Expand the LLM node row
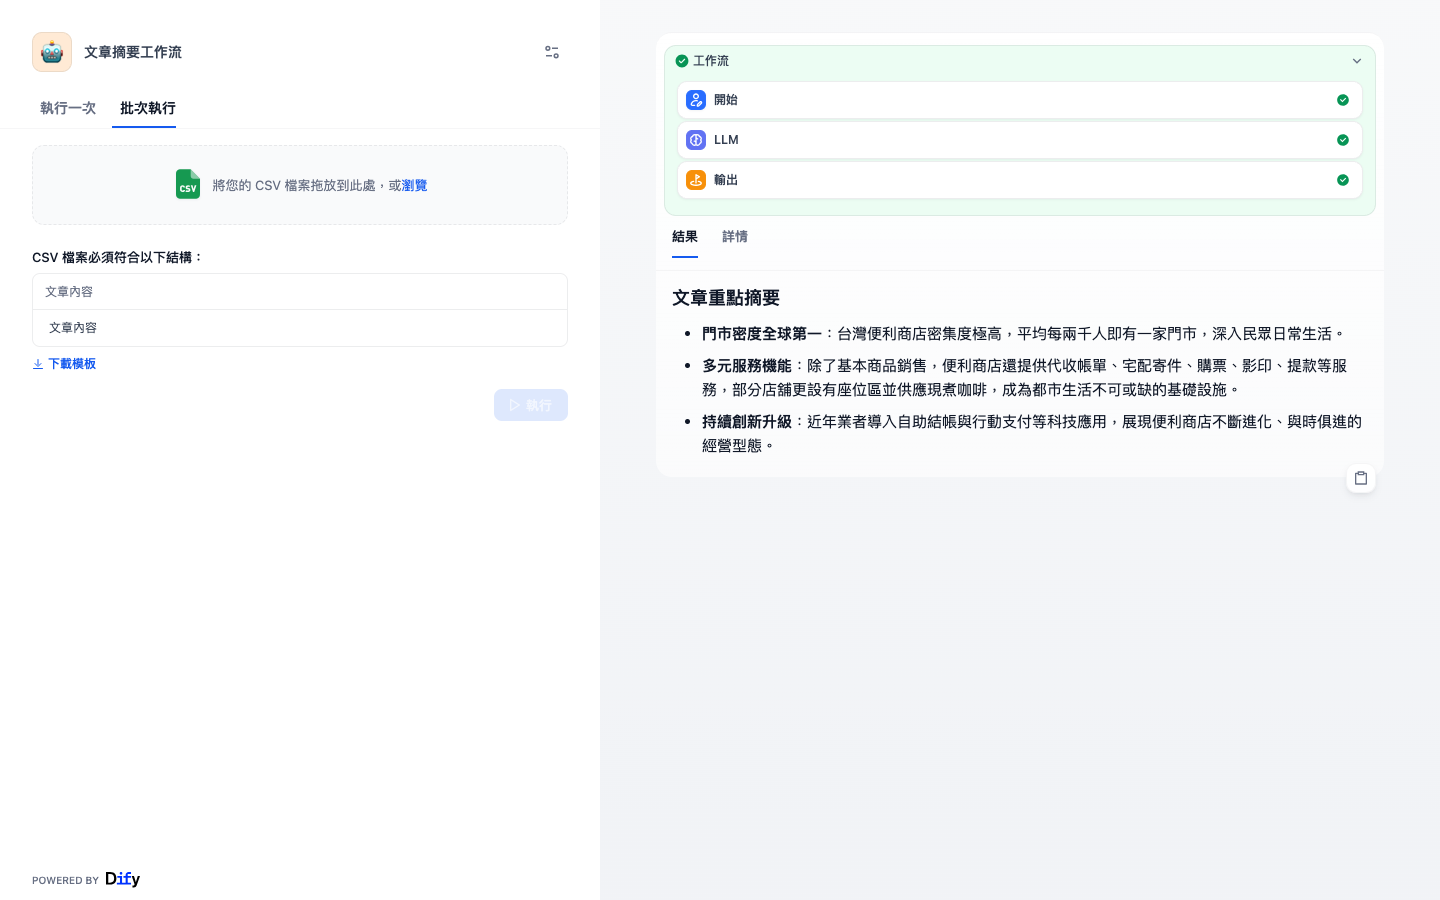 click(x=1020, y=140)
